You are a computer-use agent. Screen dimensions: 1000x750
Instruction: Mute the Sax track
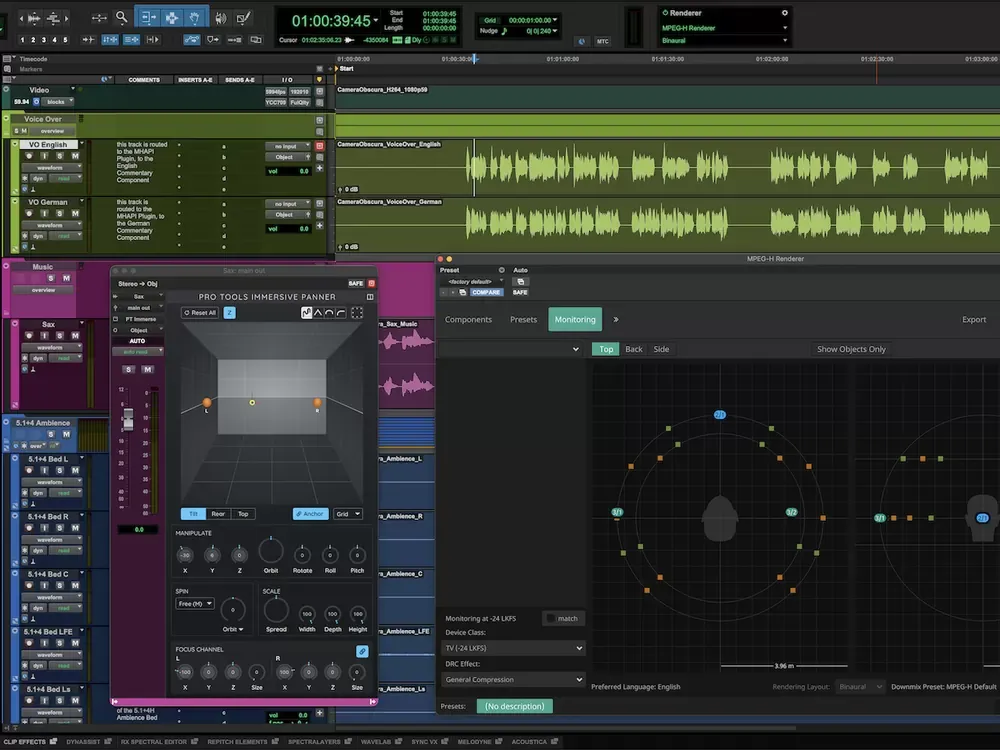coord(75,335)
